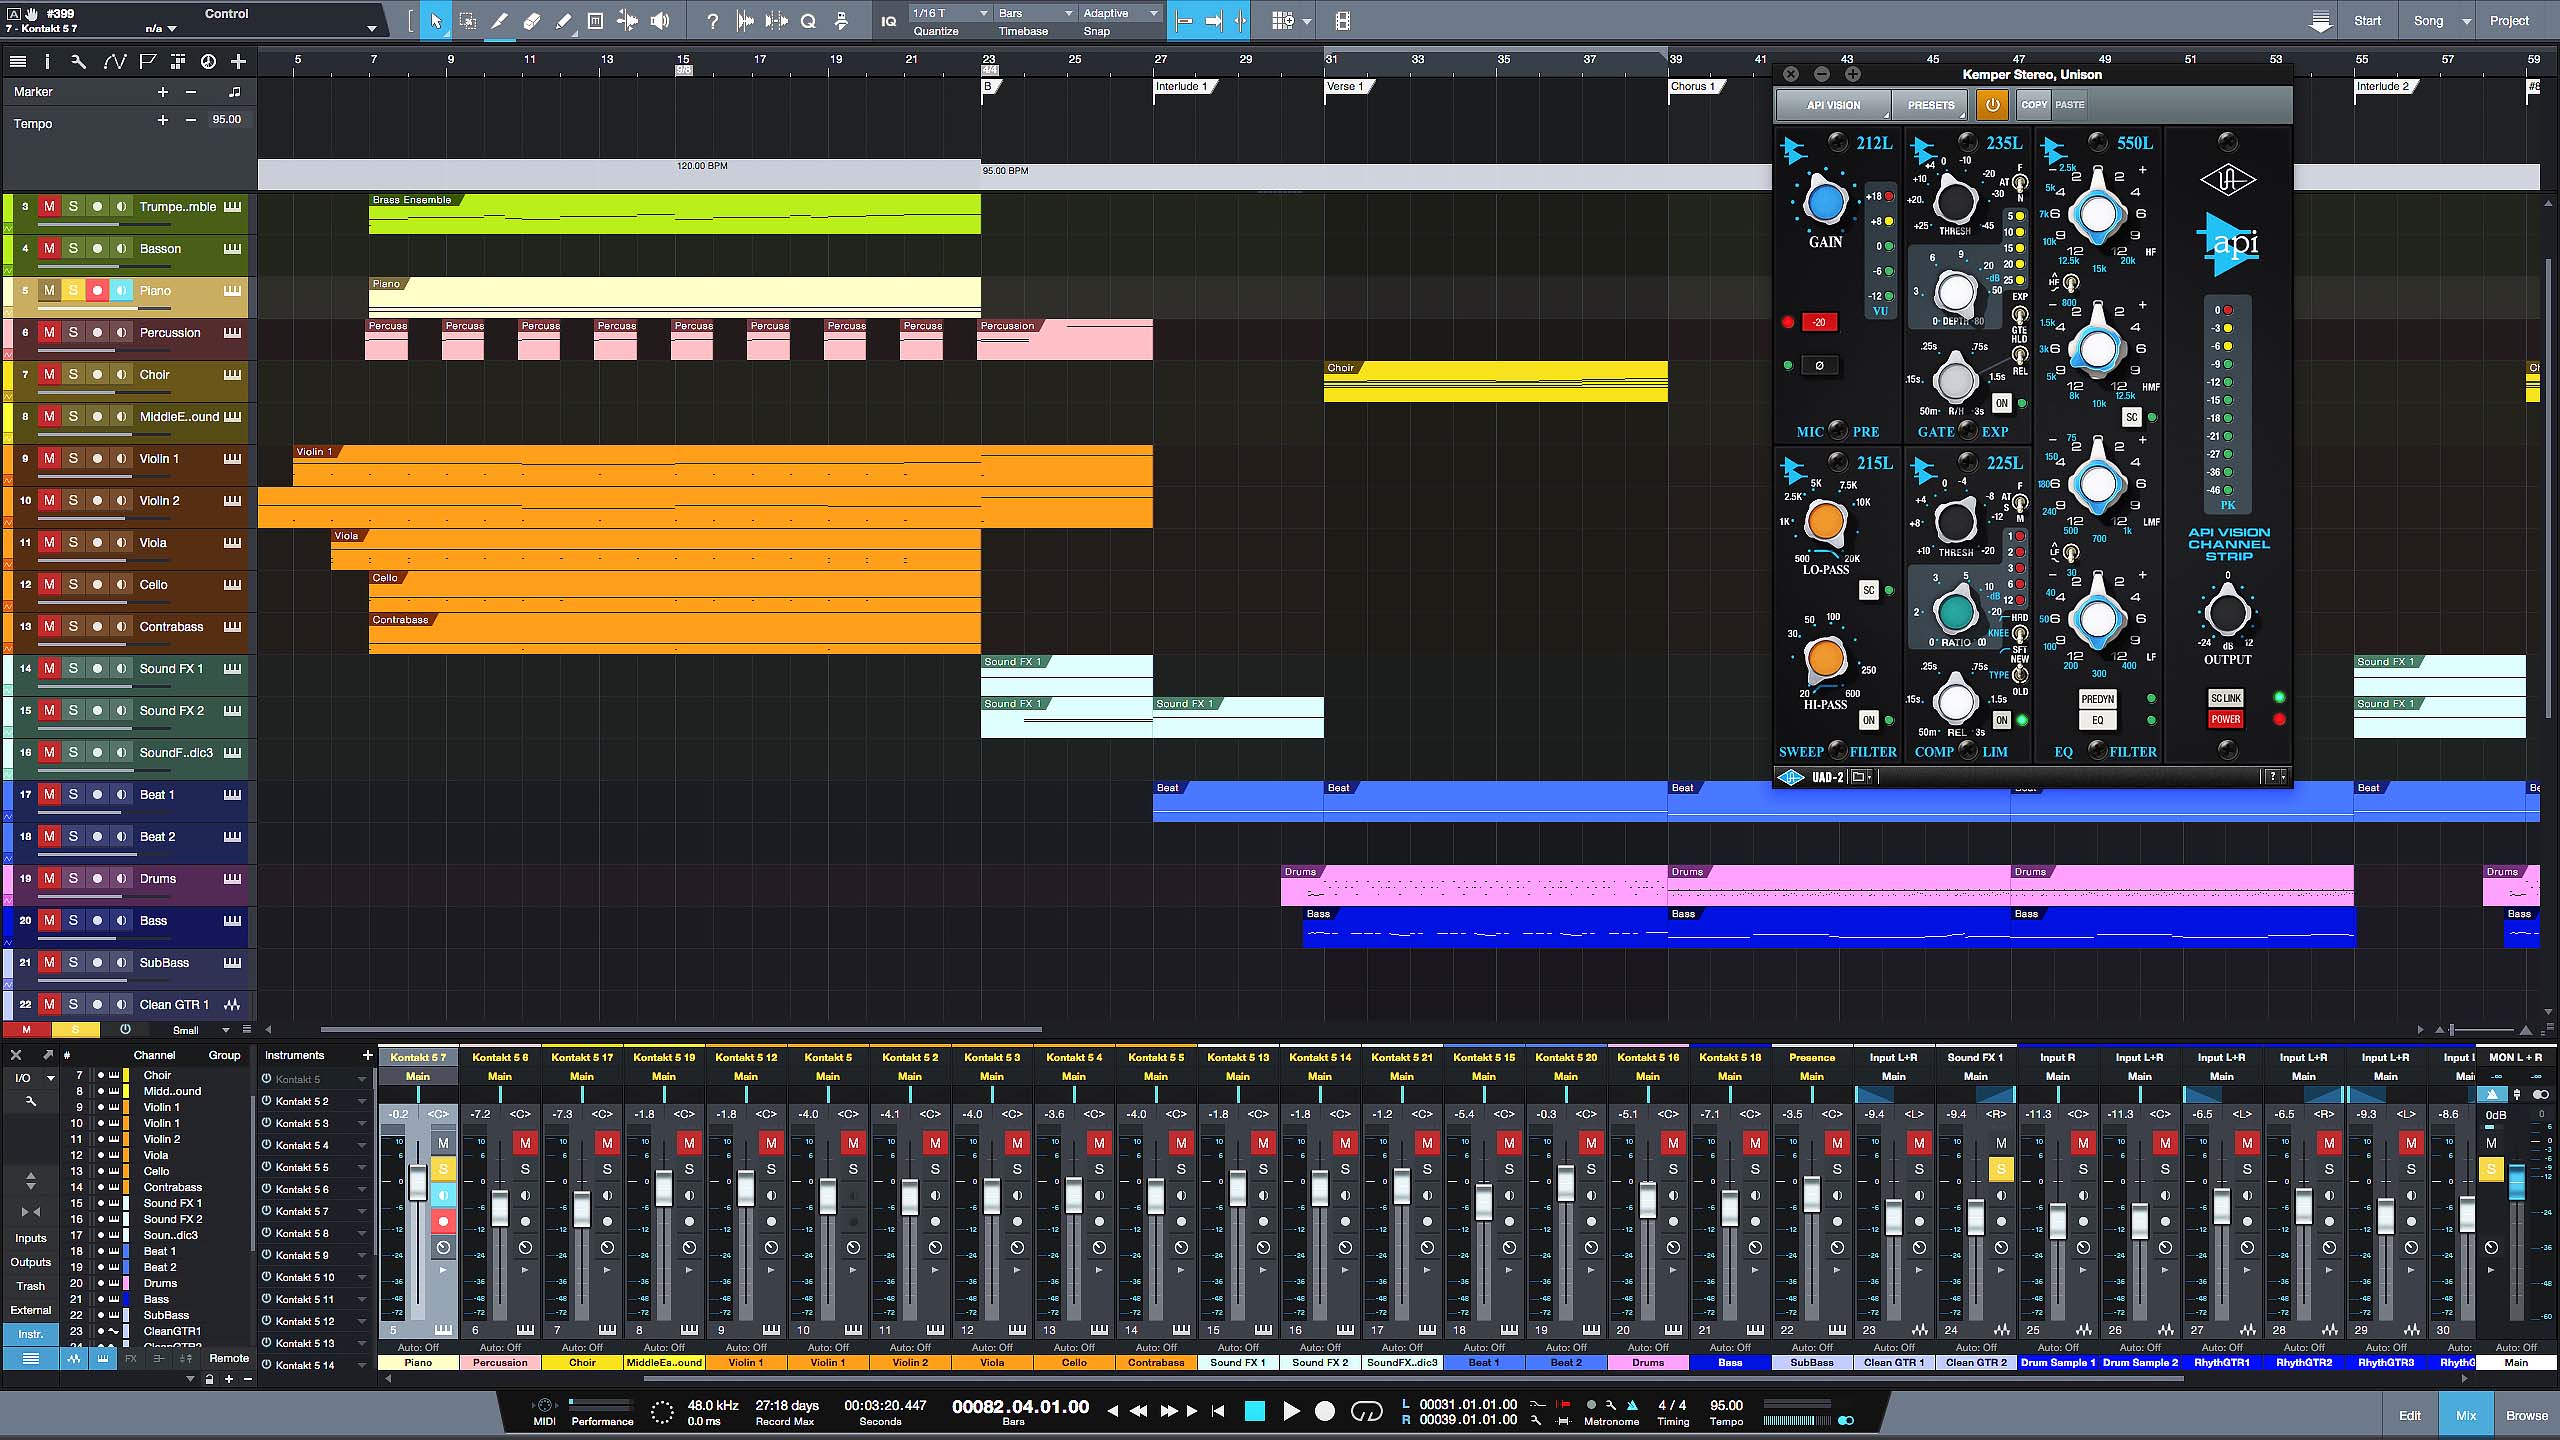Click the Piano channel fader handle
The width and height of the screenshot is (2560, 1440).
click(418, 1184)
